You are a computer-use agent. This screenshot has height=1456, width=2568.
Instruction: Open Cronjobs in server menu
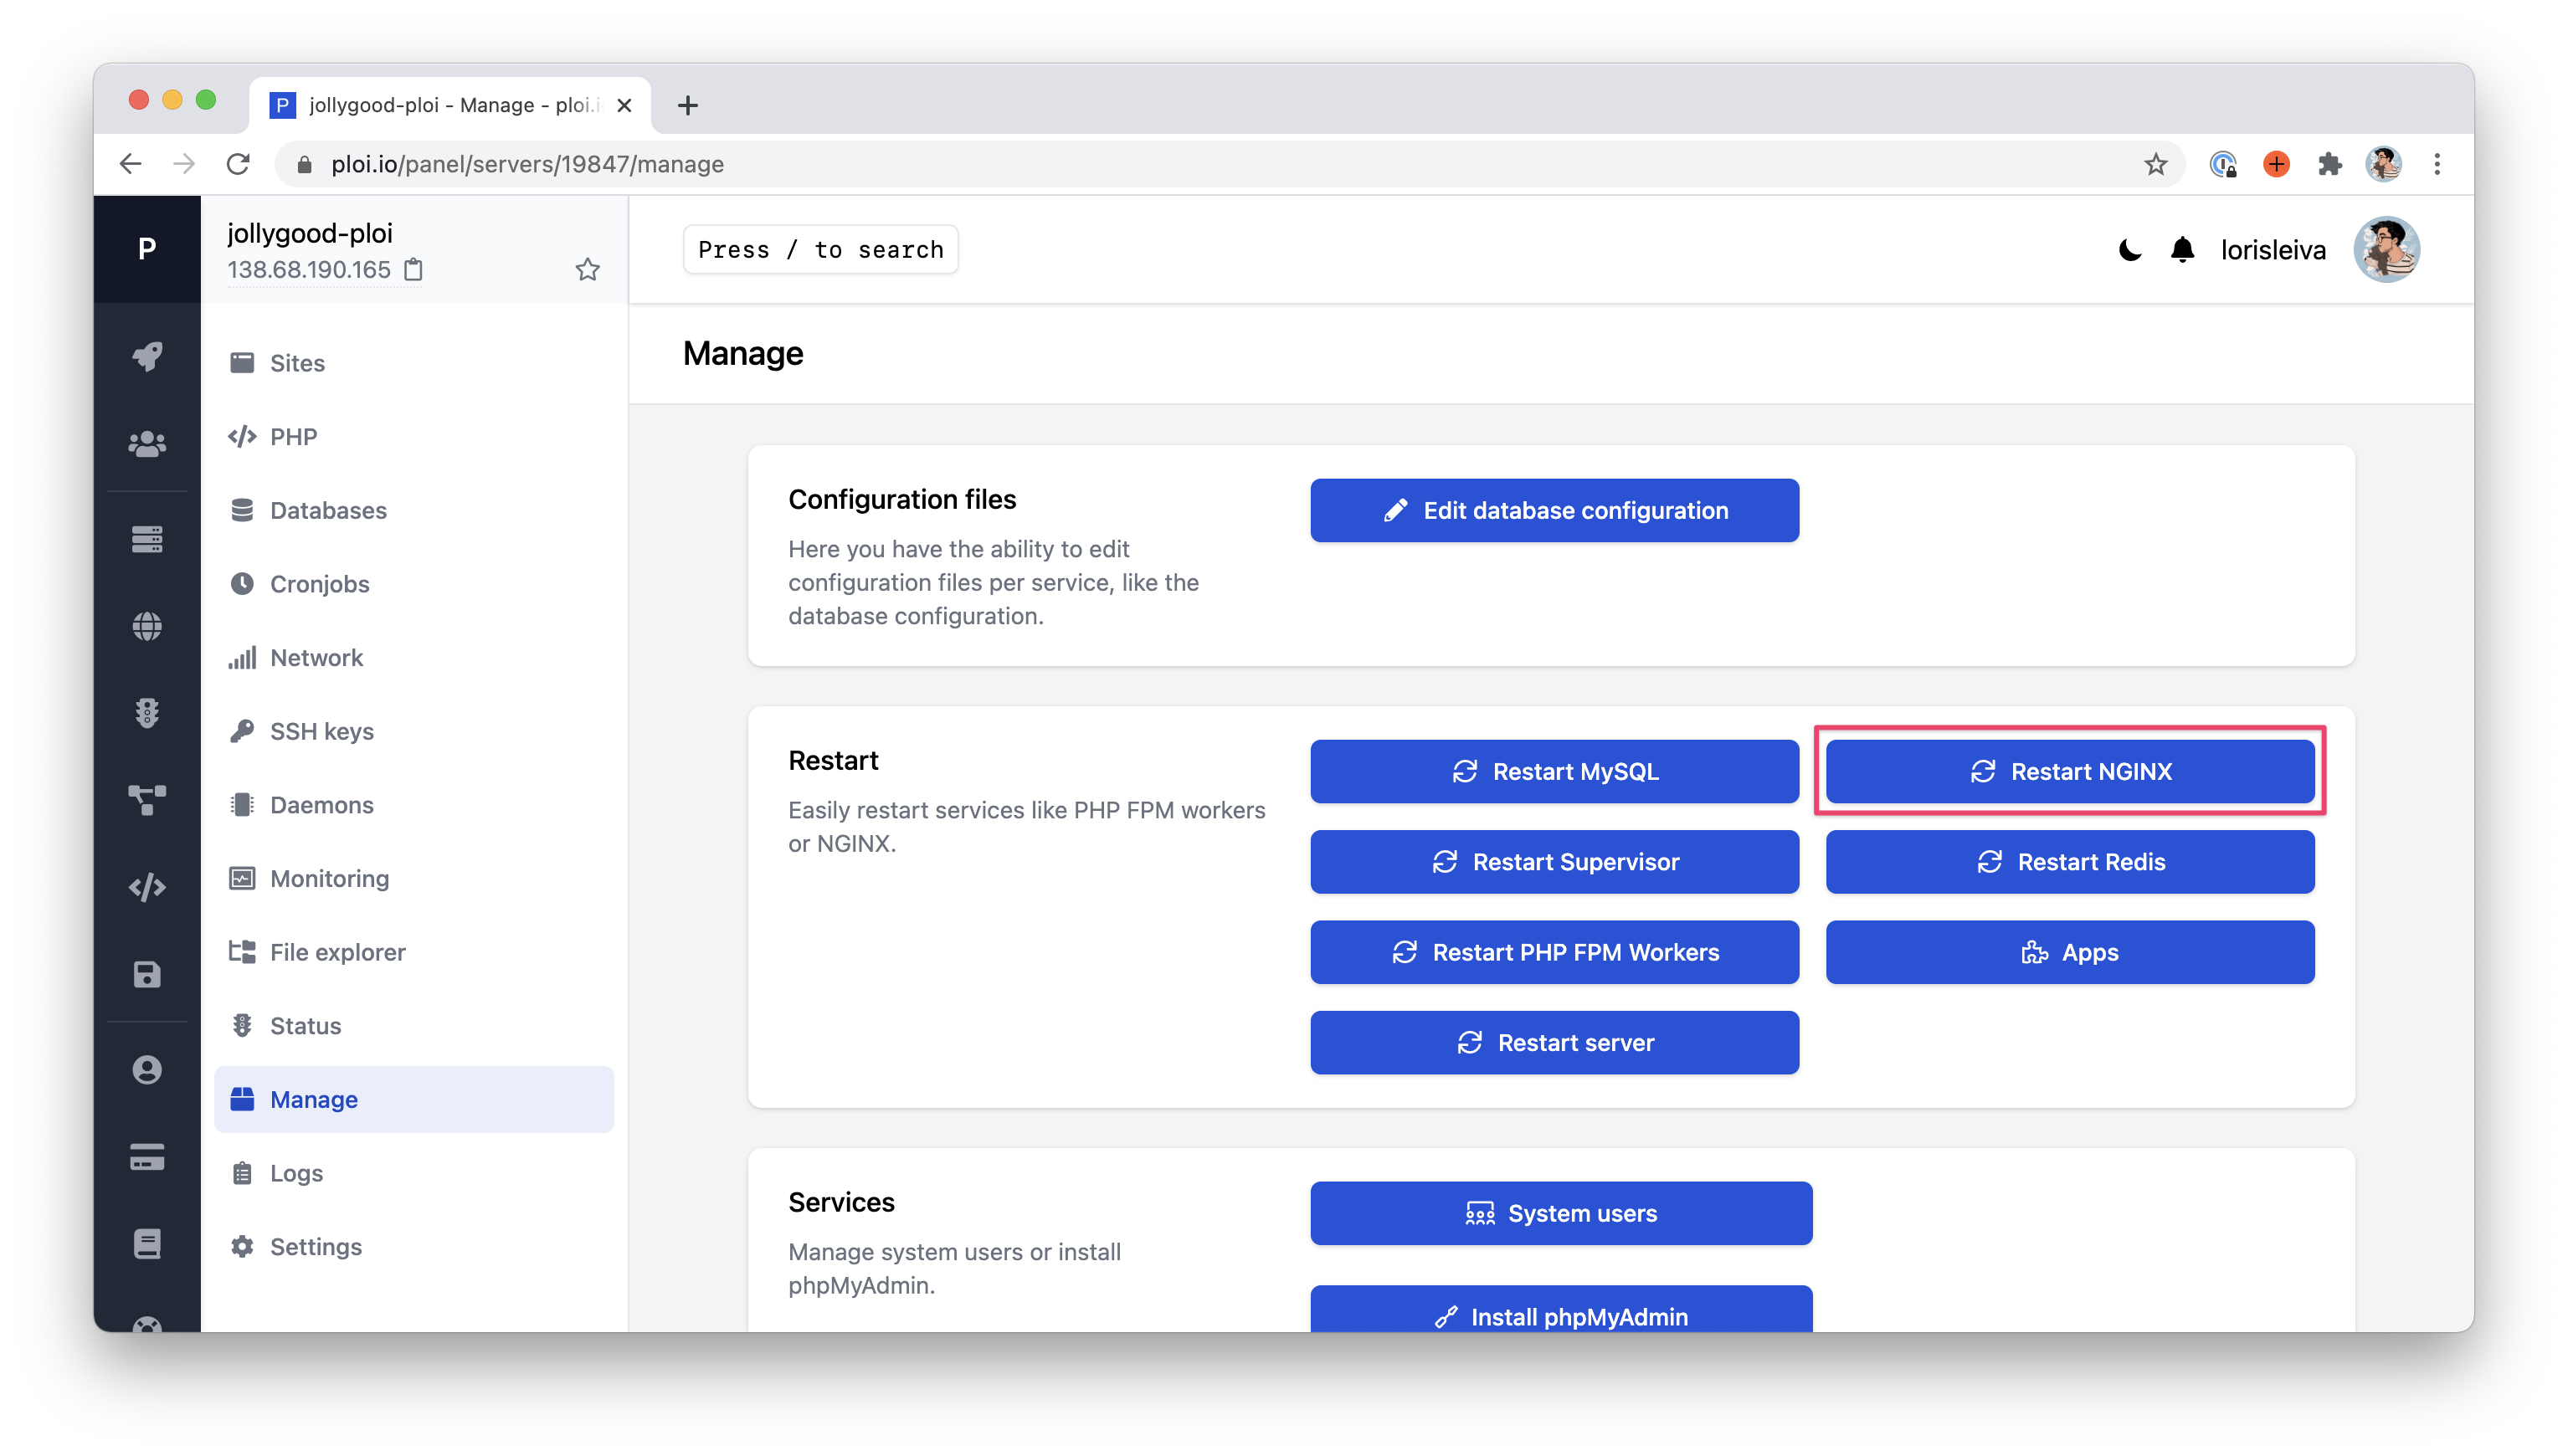414,584
